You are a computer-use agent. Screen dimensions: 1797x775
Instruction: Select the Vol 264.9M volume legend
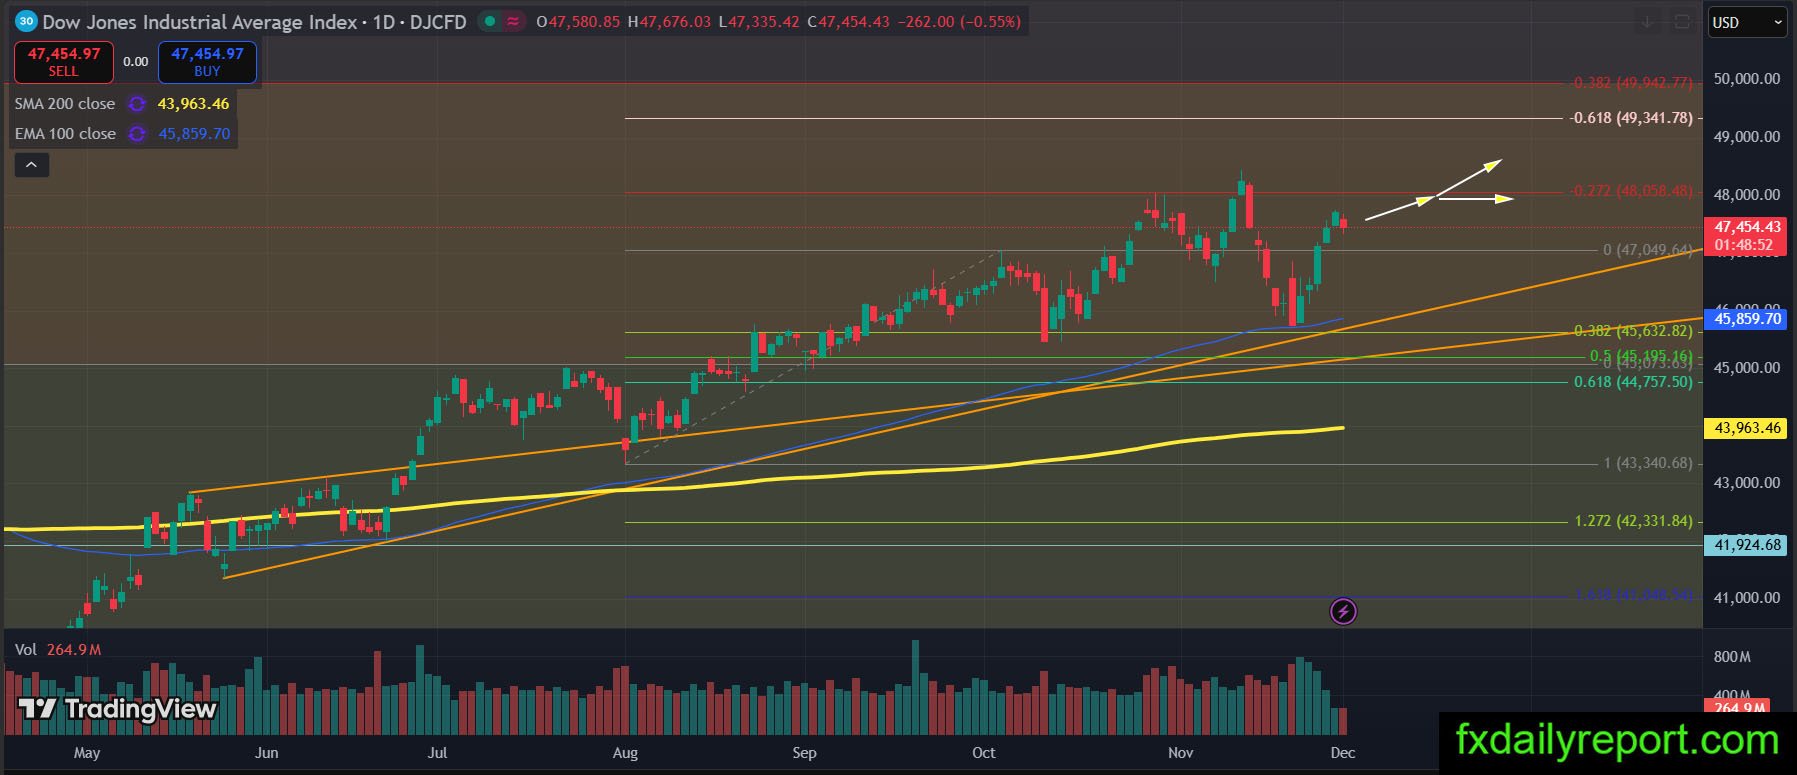(x=58, y=650)
